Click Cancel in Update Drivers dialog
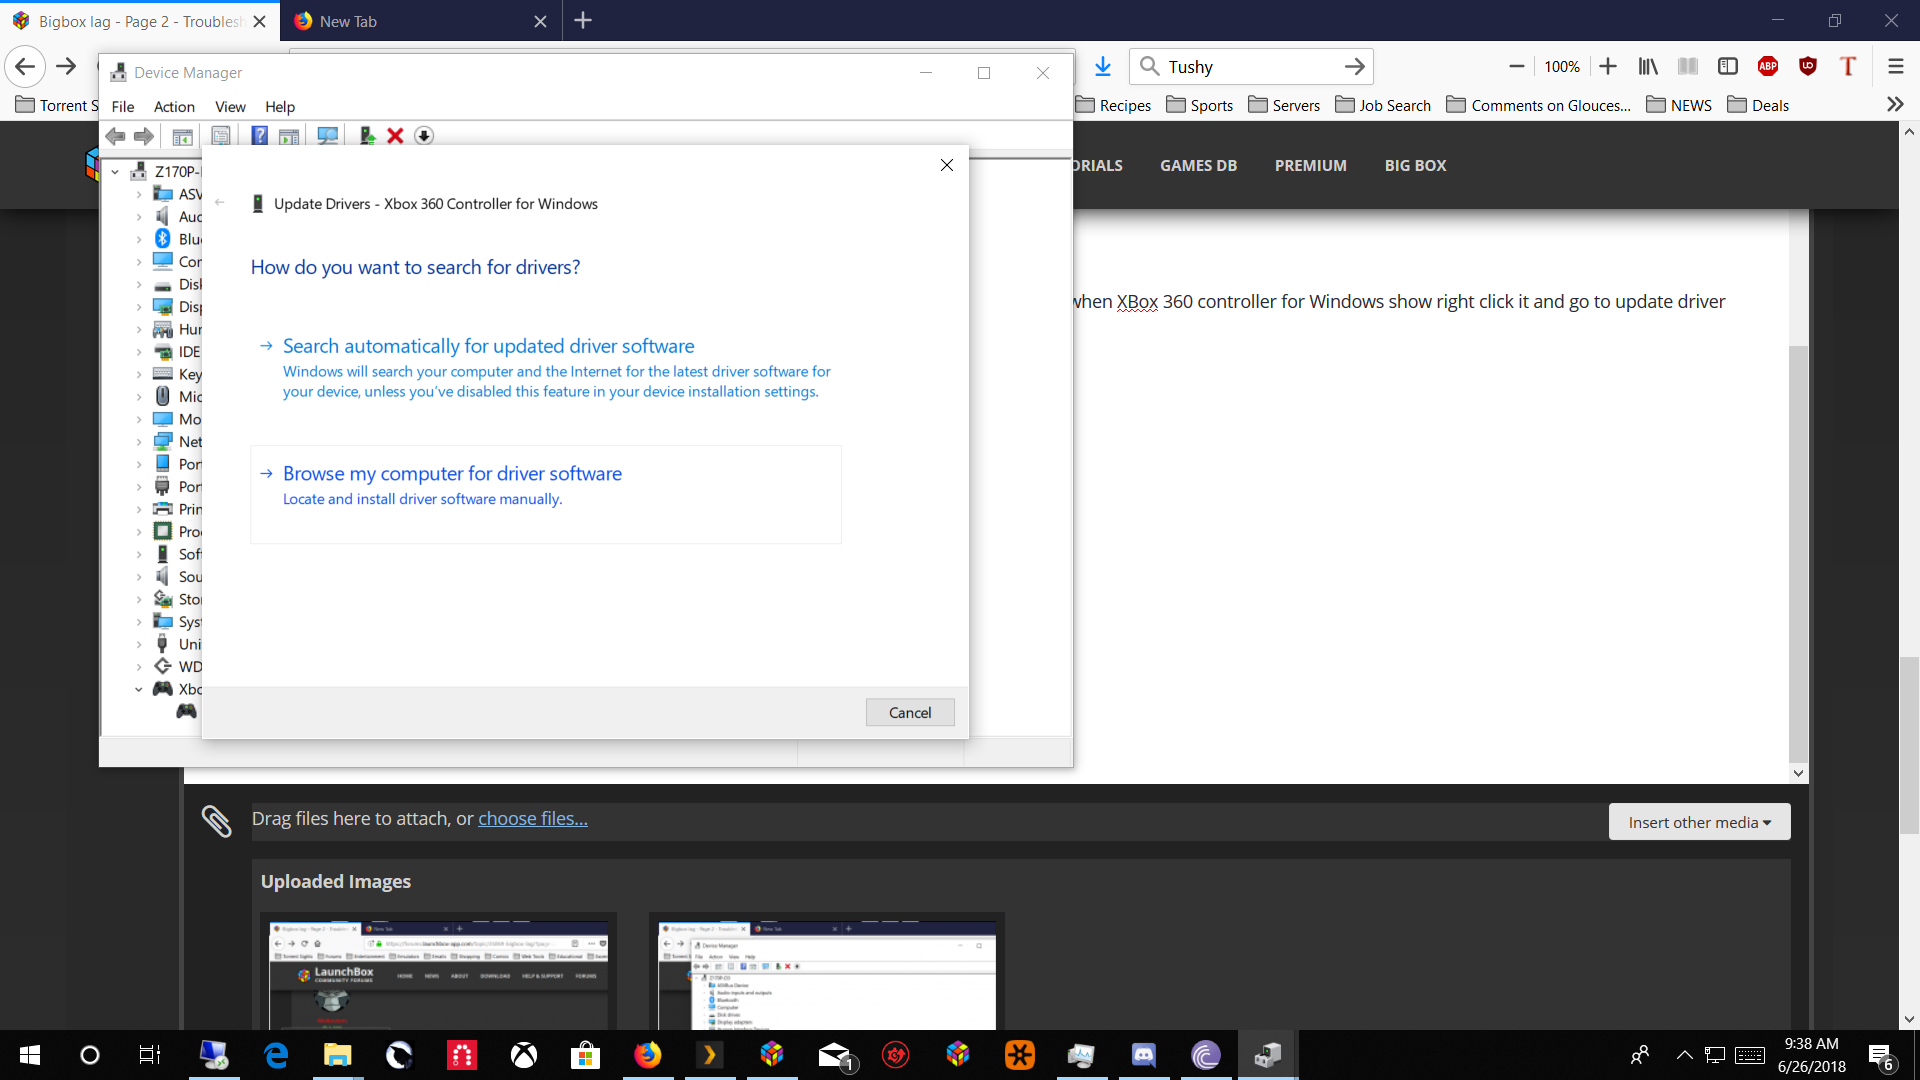 tap(910, 713)
